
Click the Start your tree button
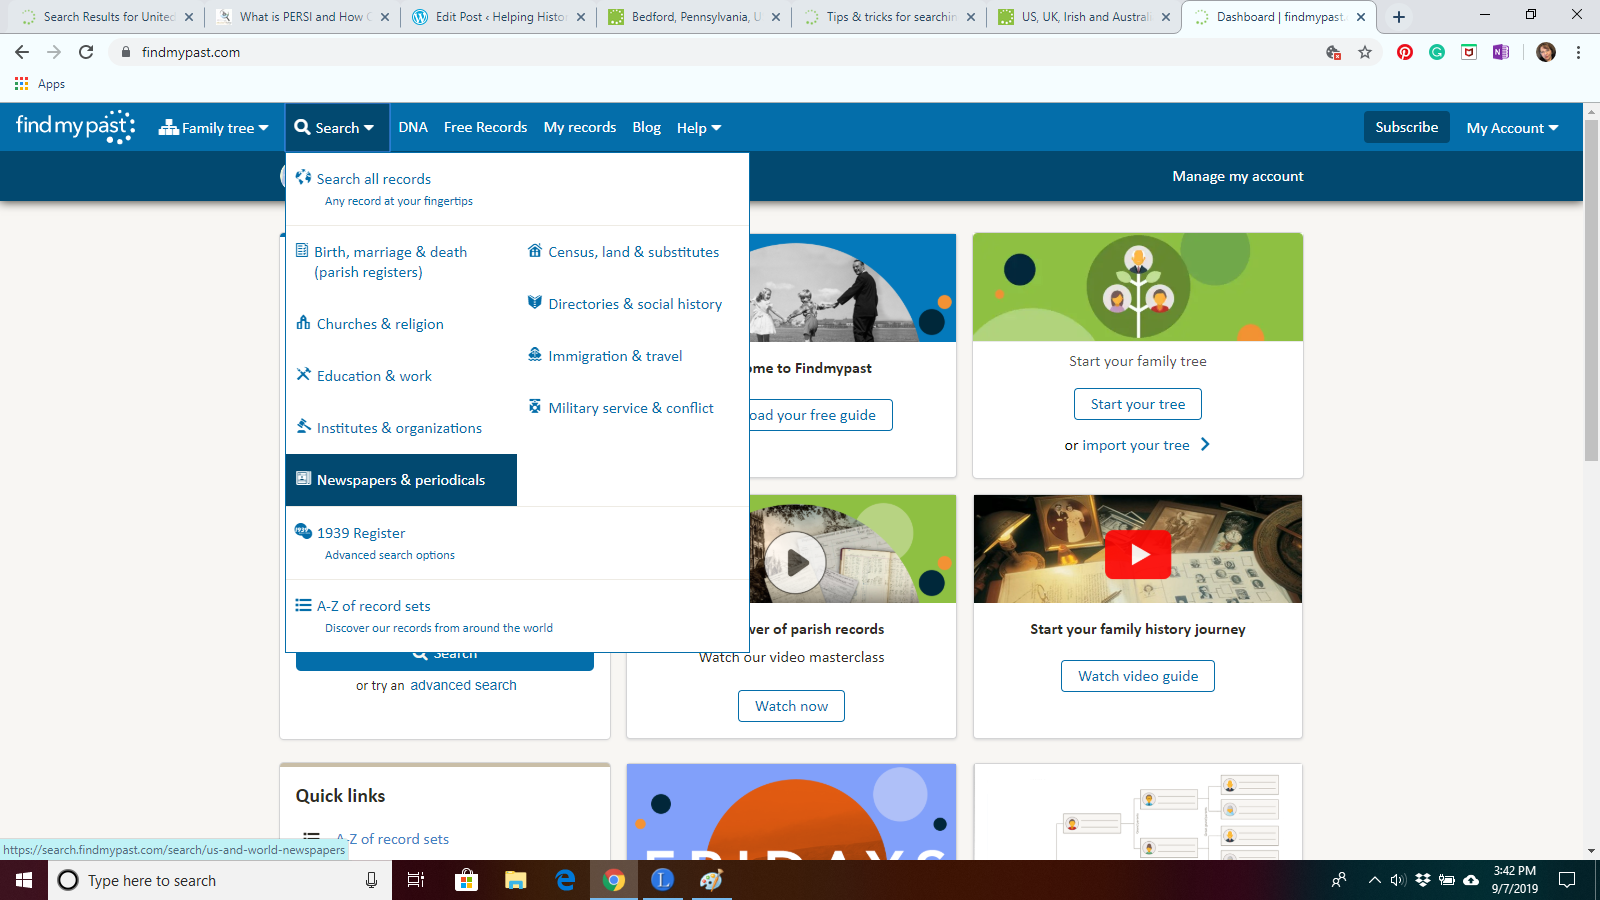coord(1137,404)
